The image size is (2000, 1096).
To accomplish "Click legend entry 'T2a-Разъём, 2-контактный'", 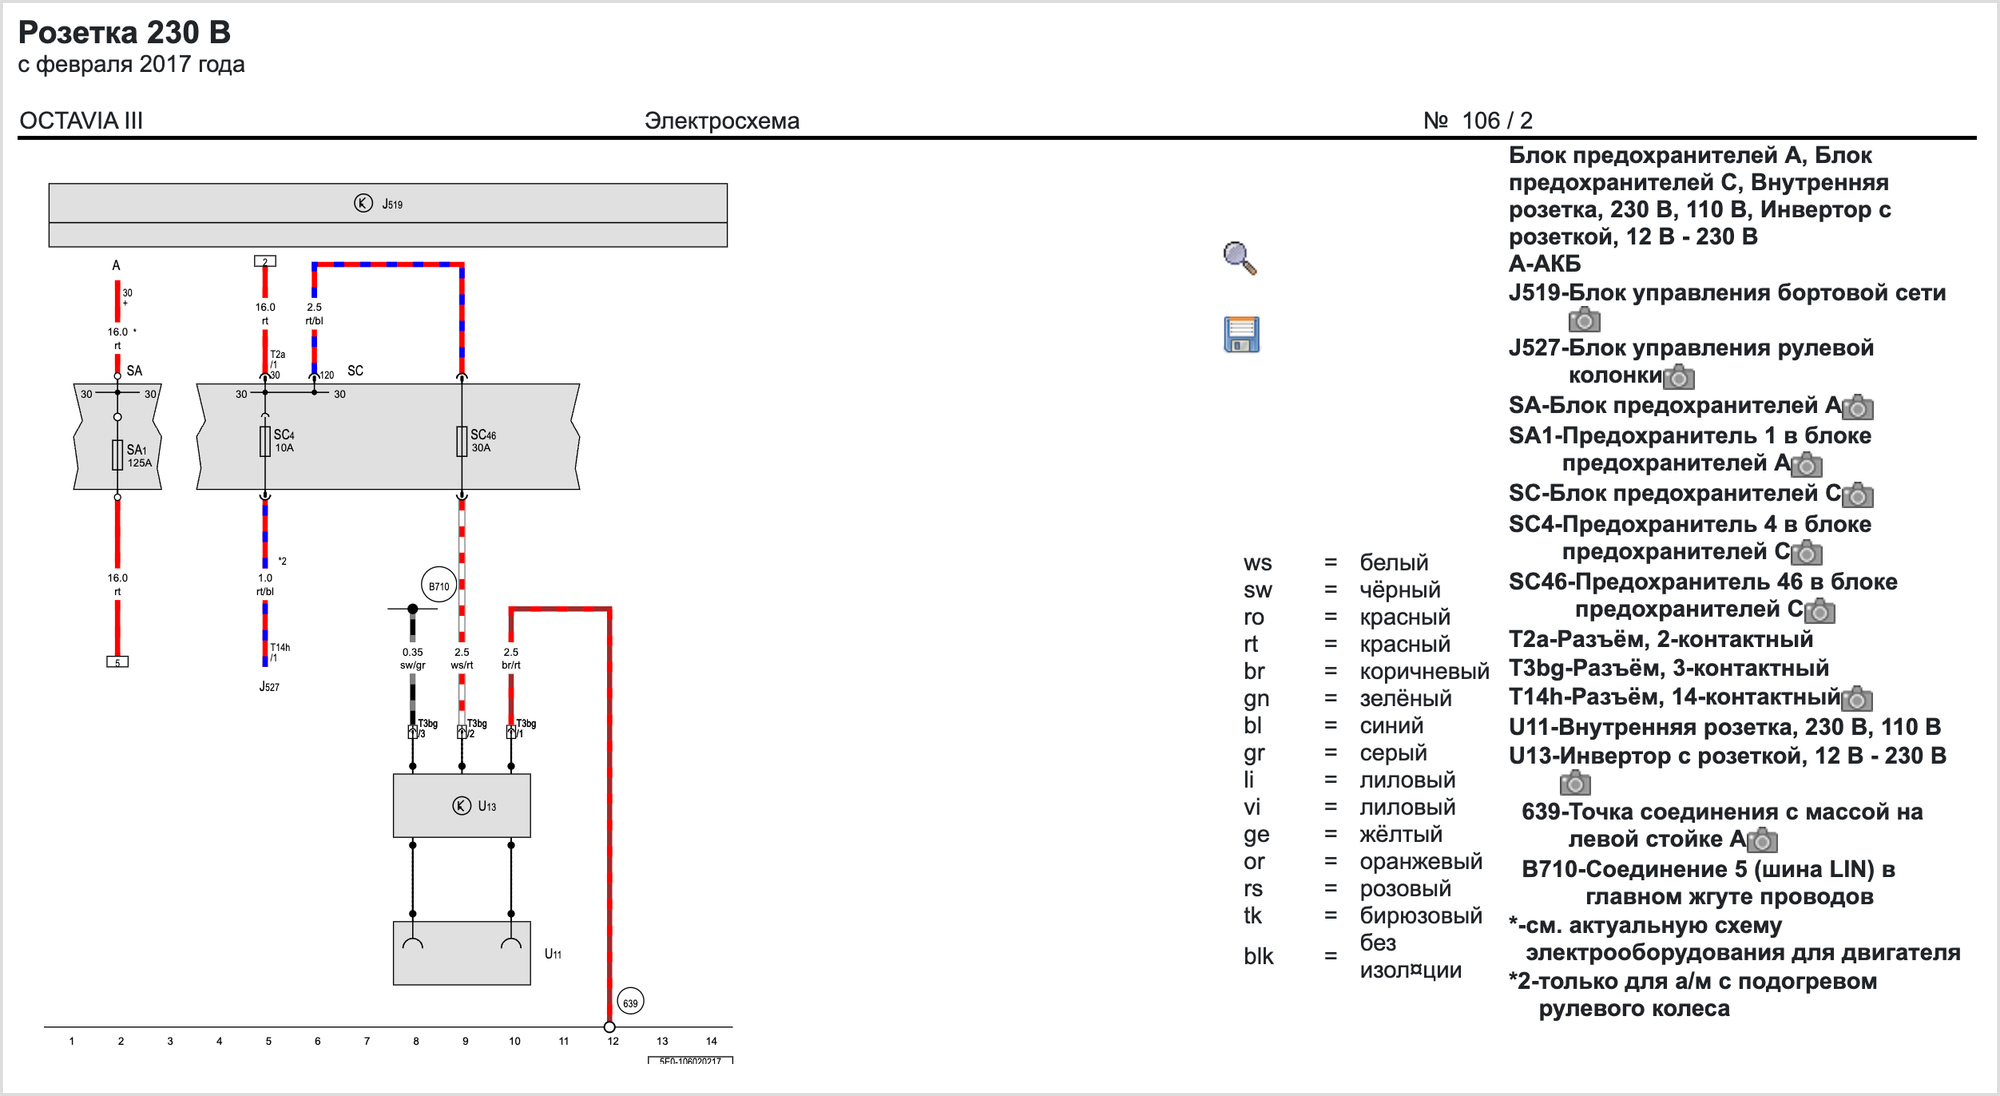I will click(1661, 639).
